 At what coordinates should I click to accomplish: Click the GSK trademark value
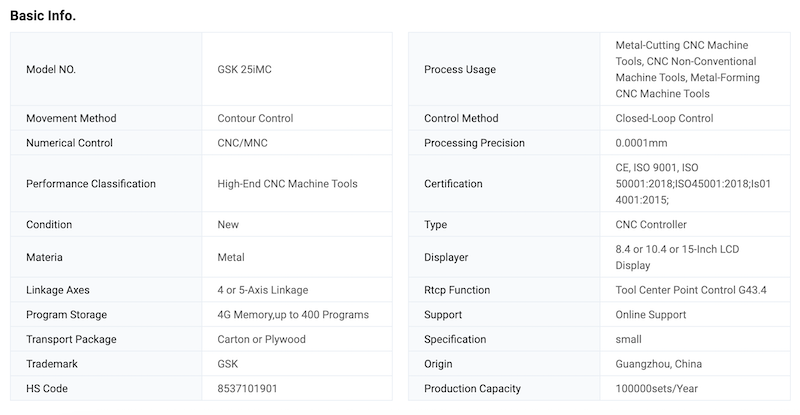228,364
